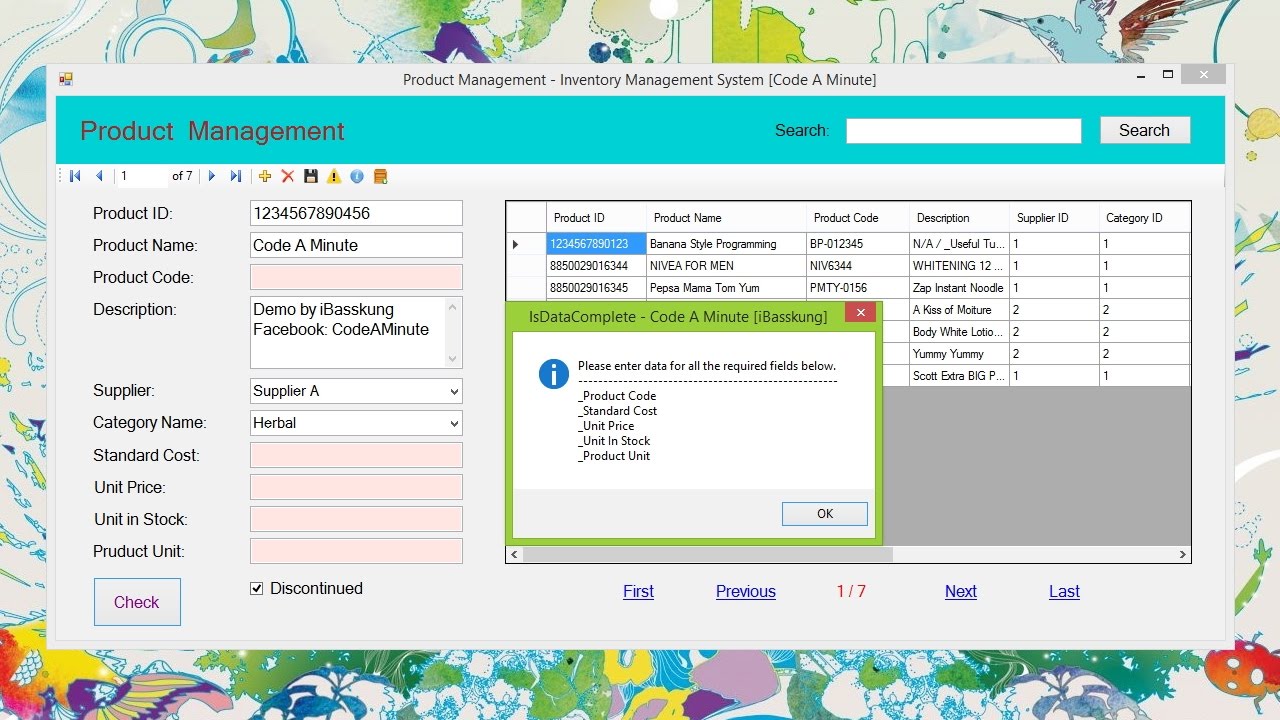
Task: Sort by Product Name column header
Action: tap(726, 218)
